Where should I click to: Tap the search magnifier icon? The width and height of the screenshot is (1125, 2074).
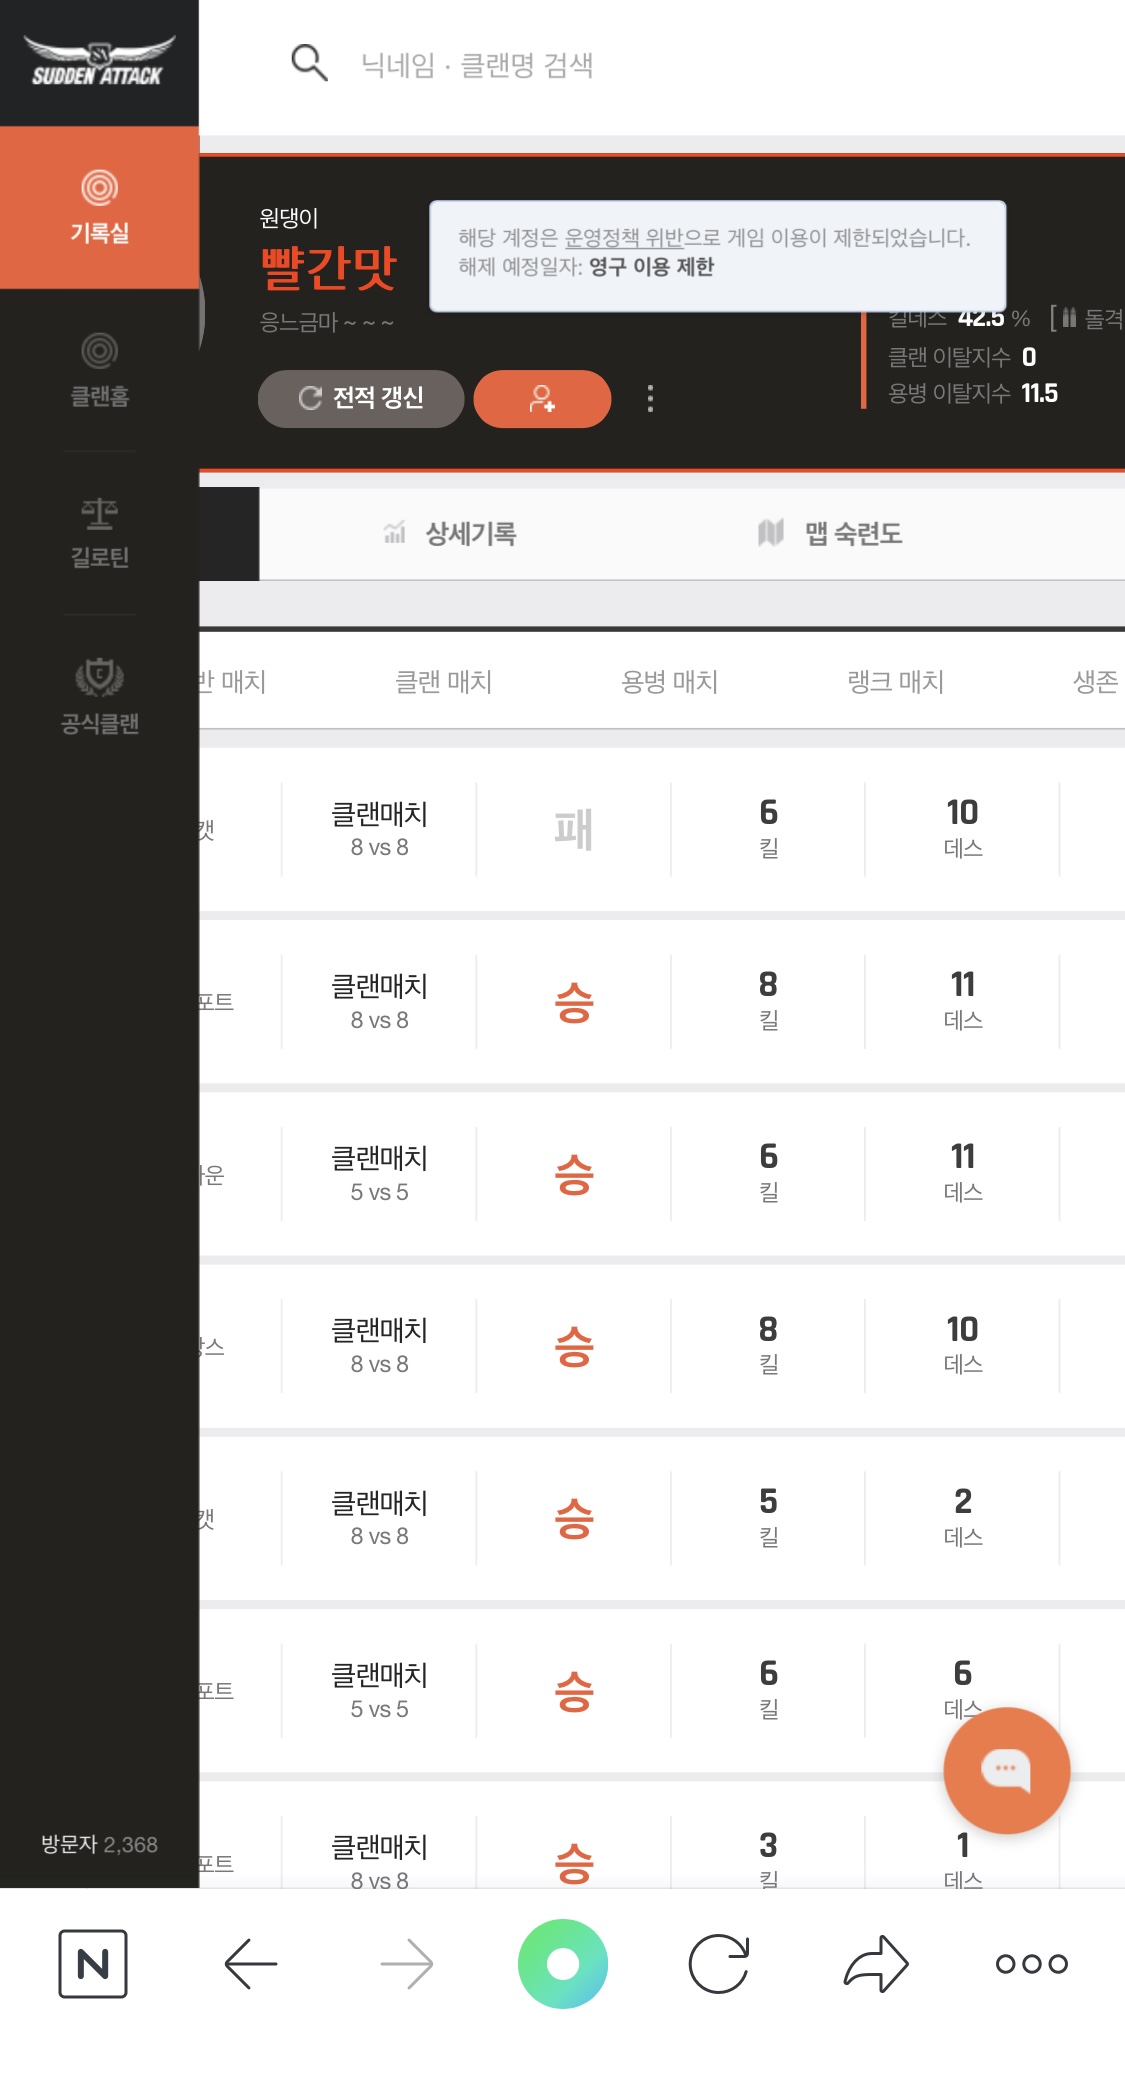[309, 63]
